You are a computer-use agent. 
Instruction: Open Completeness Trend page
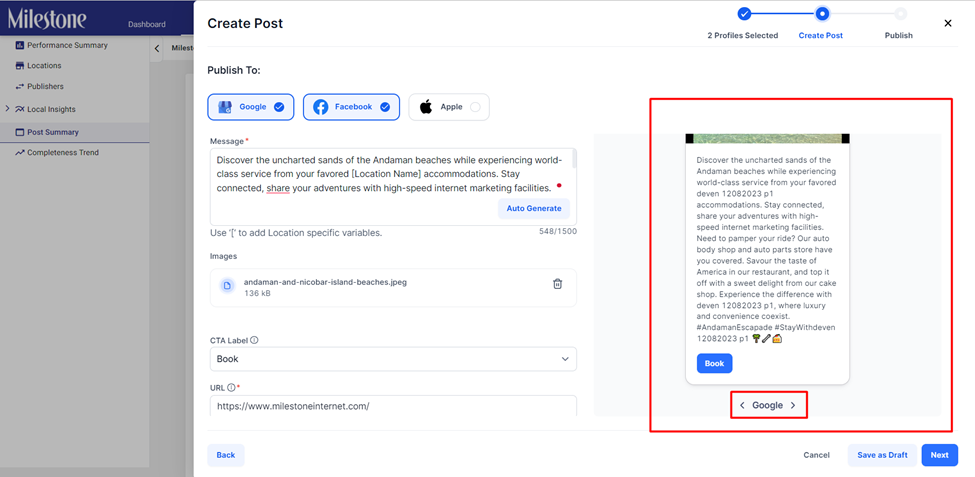point(63,152)
